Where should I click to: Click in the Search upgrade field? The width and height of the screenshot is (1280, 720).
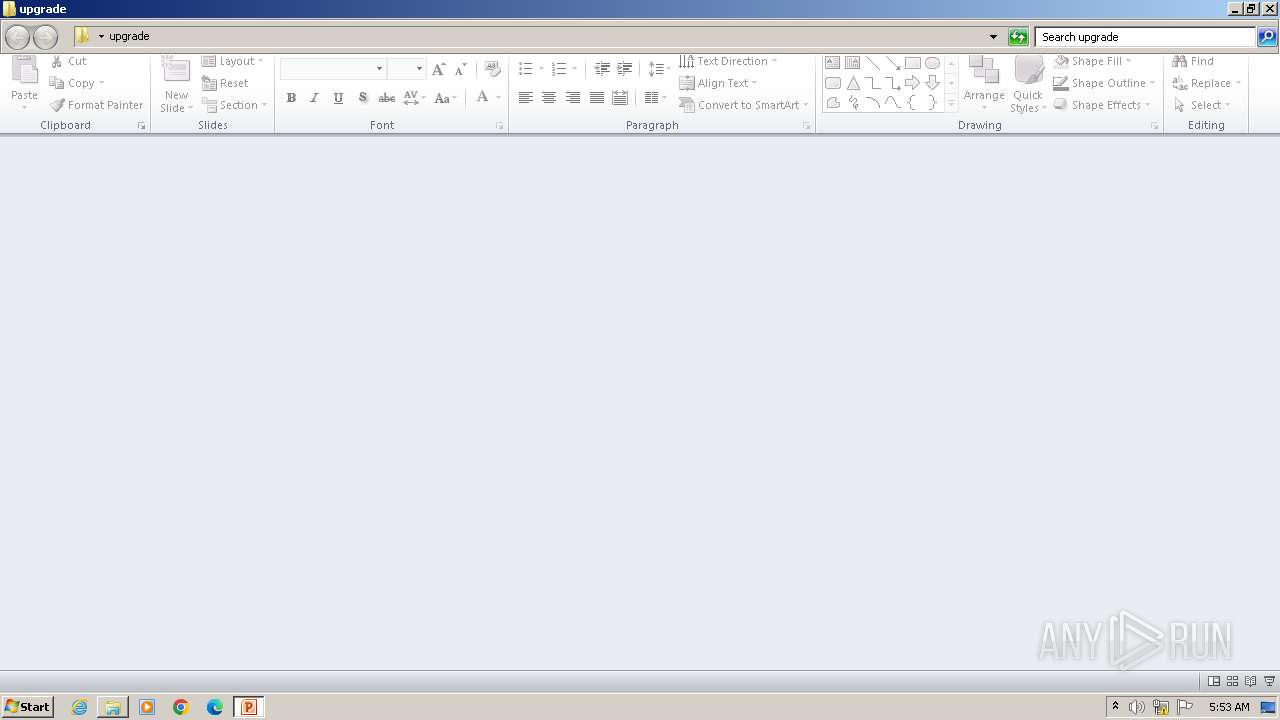(x=1145, y=37)
